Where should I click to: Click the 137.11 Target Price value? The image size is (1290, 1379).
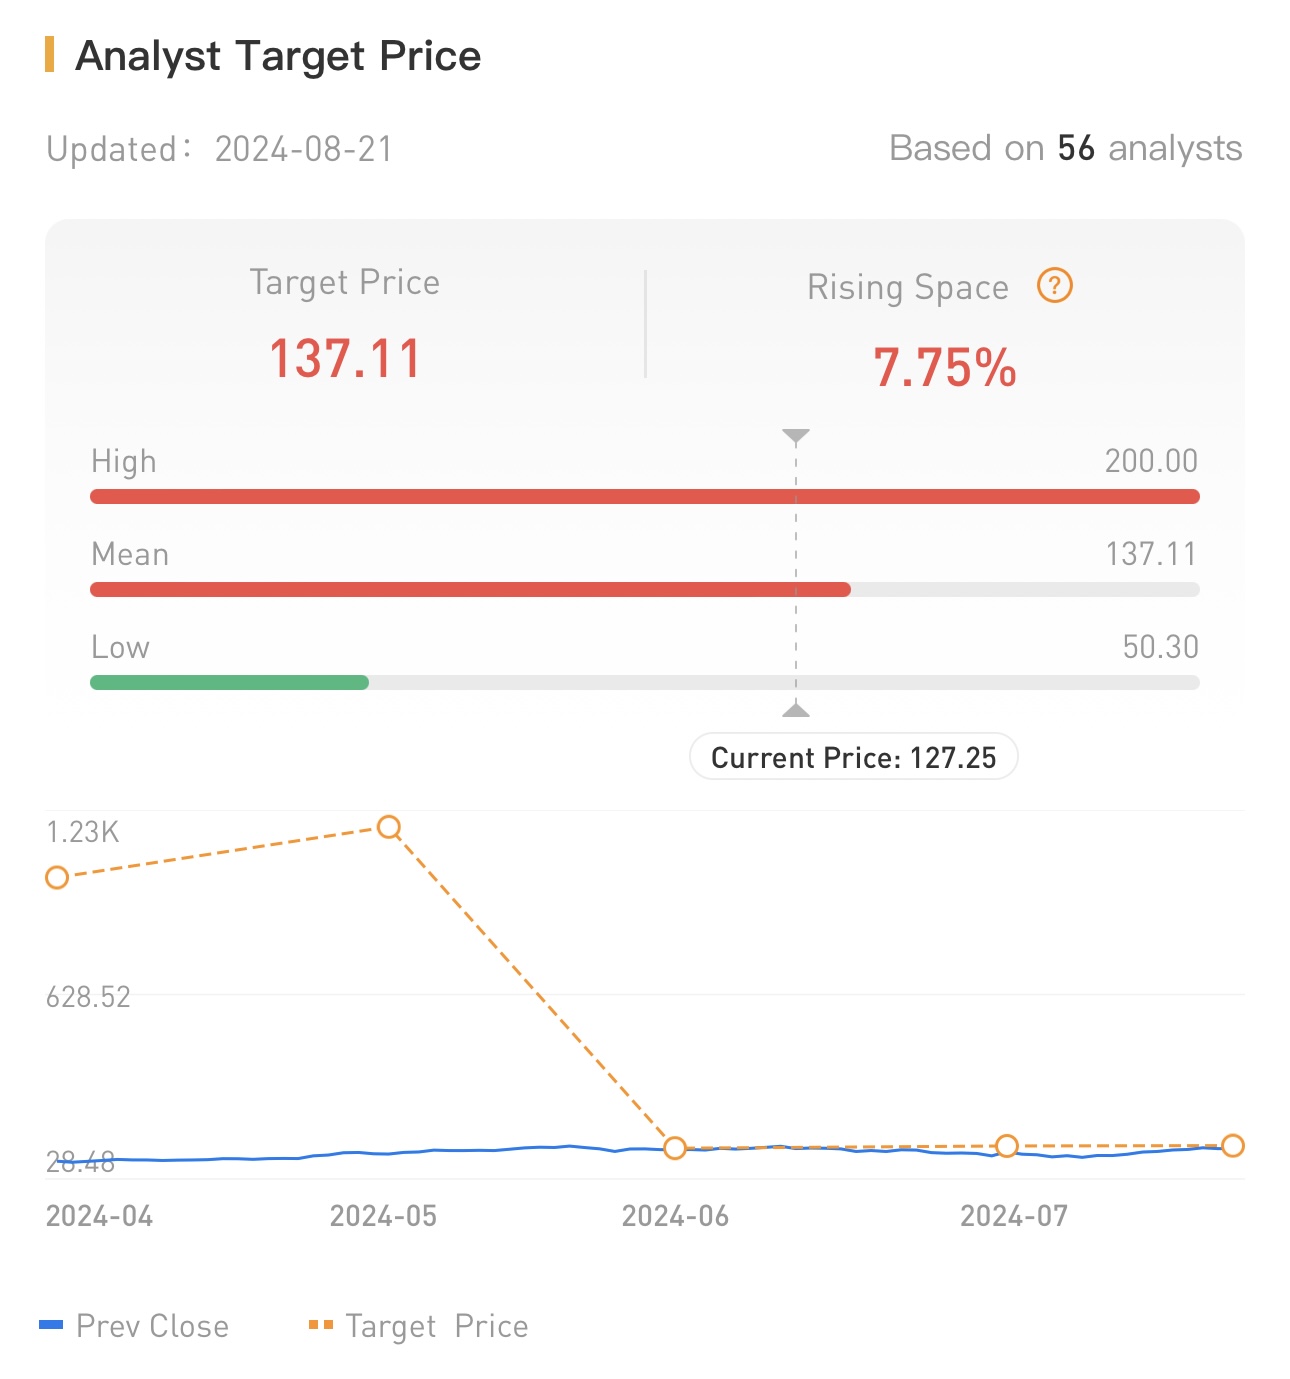point(345,358)
